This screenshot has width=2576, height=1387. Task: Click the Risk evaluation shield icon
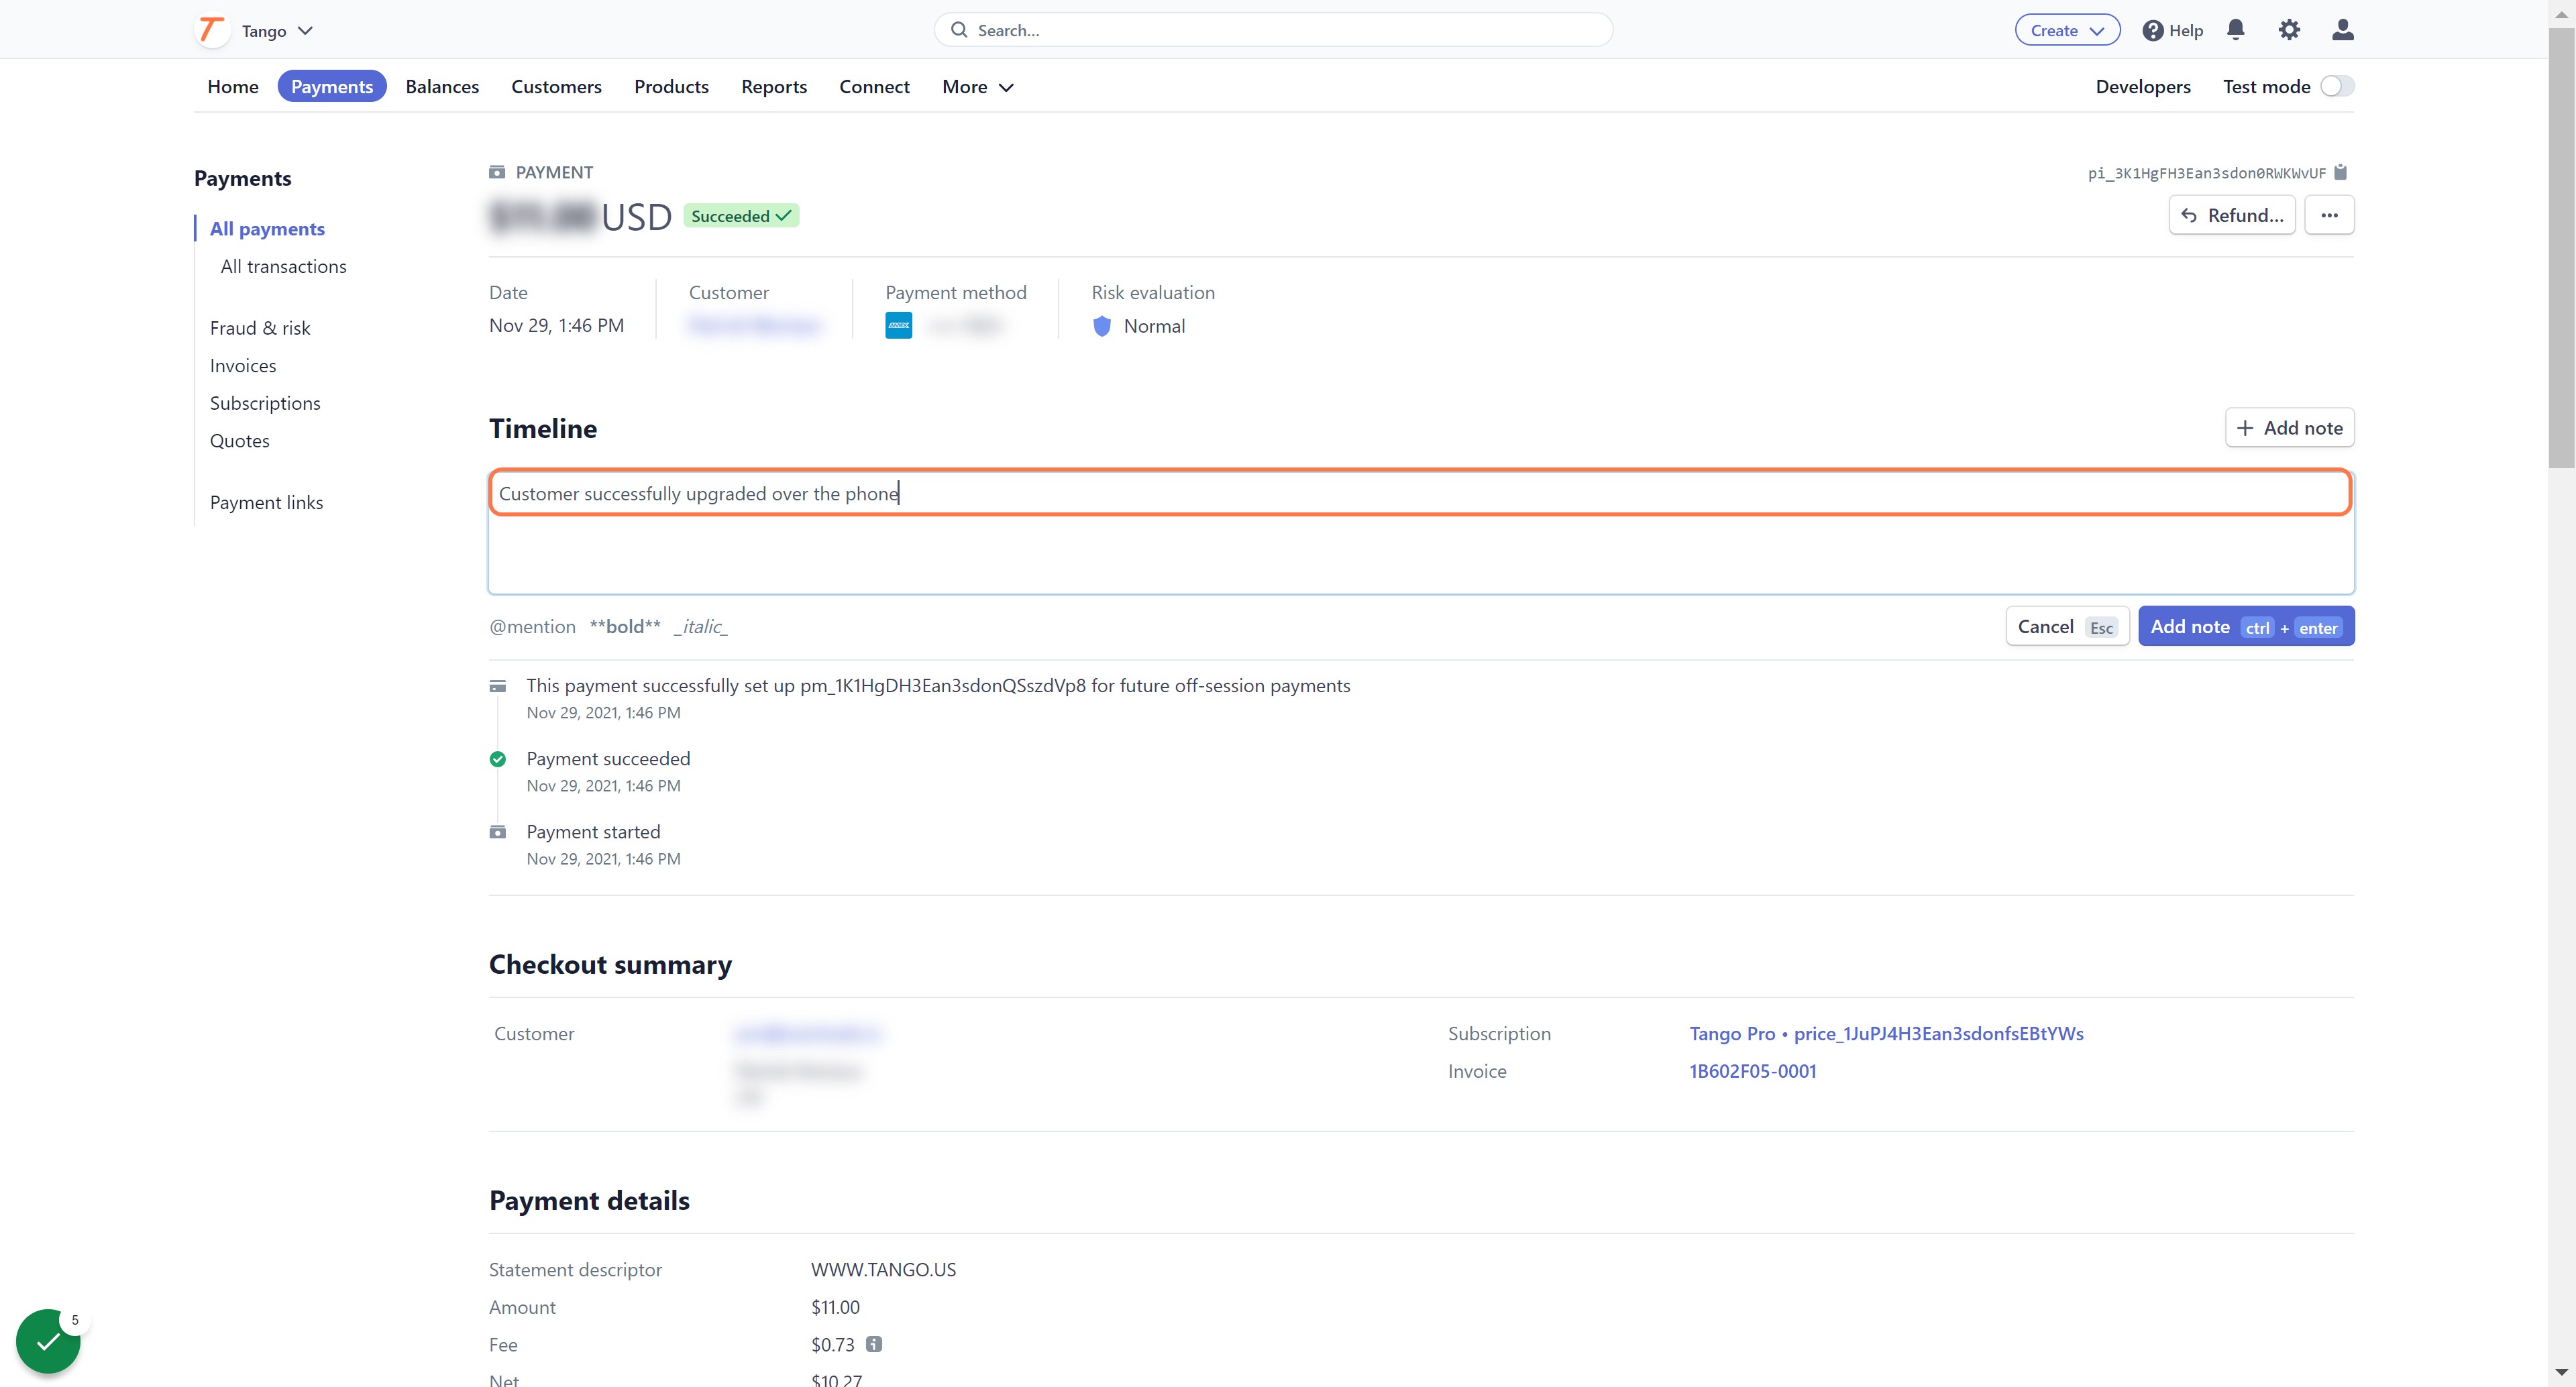pos(1102,326)
